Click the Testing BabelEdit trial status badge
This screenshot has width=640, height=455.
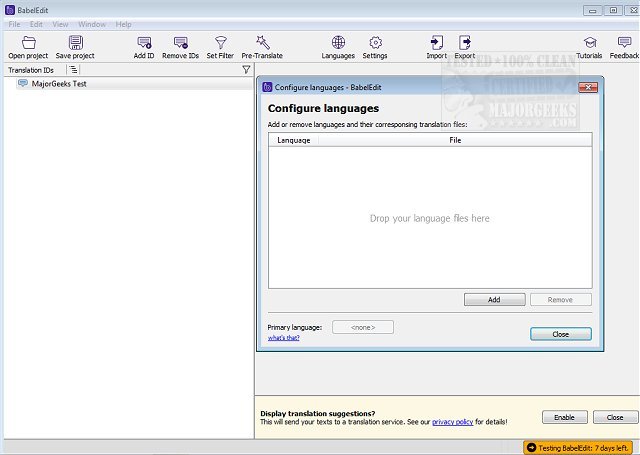pyautogui.click(x=580, y=446)
